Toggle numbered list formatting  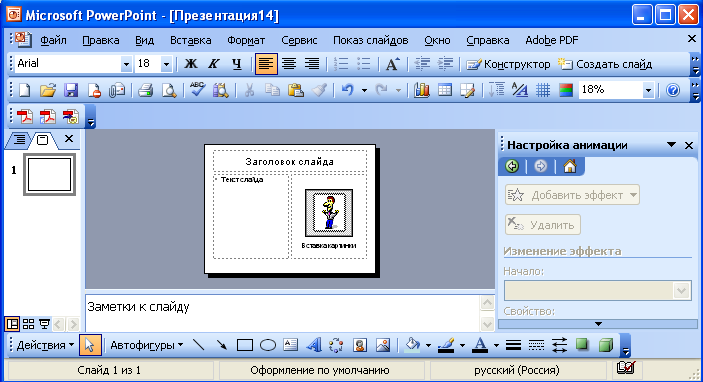(x=341, y=64)
